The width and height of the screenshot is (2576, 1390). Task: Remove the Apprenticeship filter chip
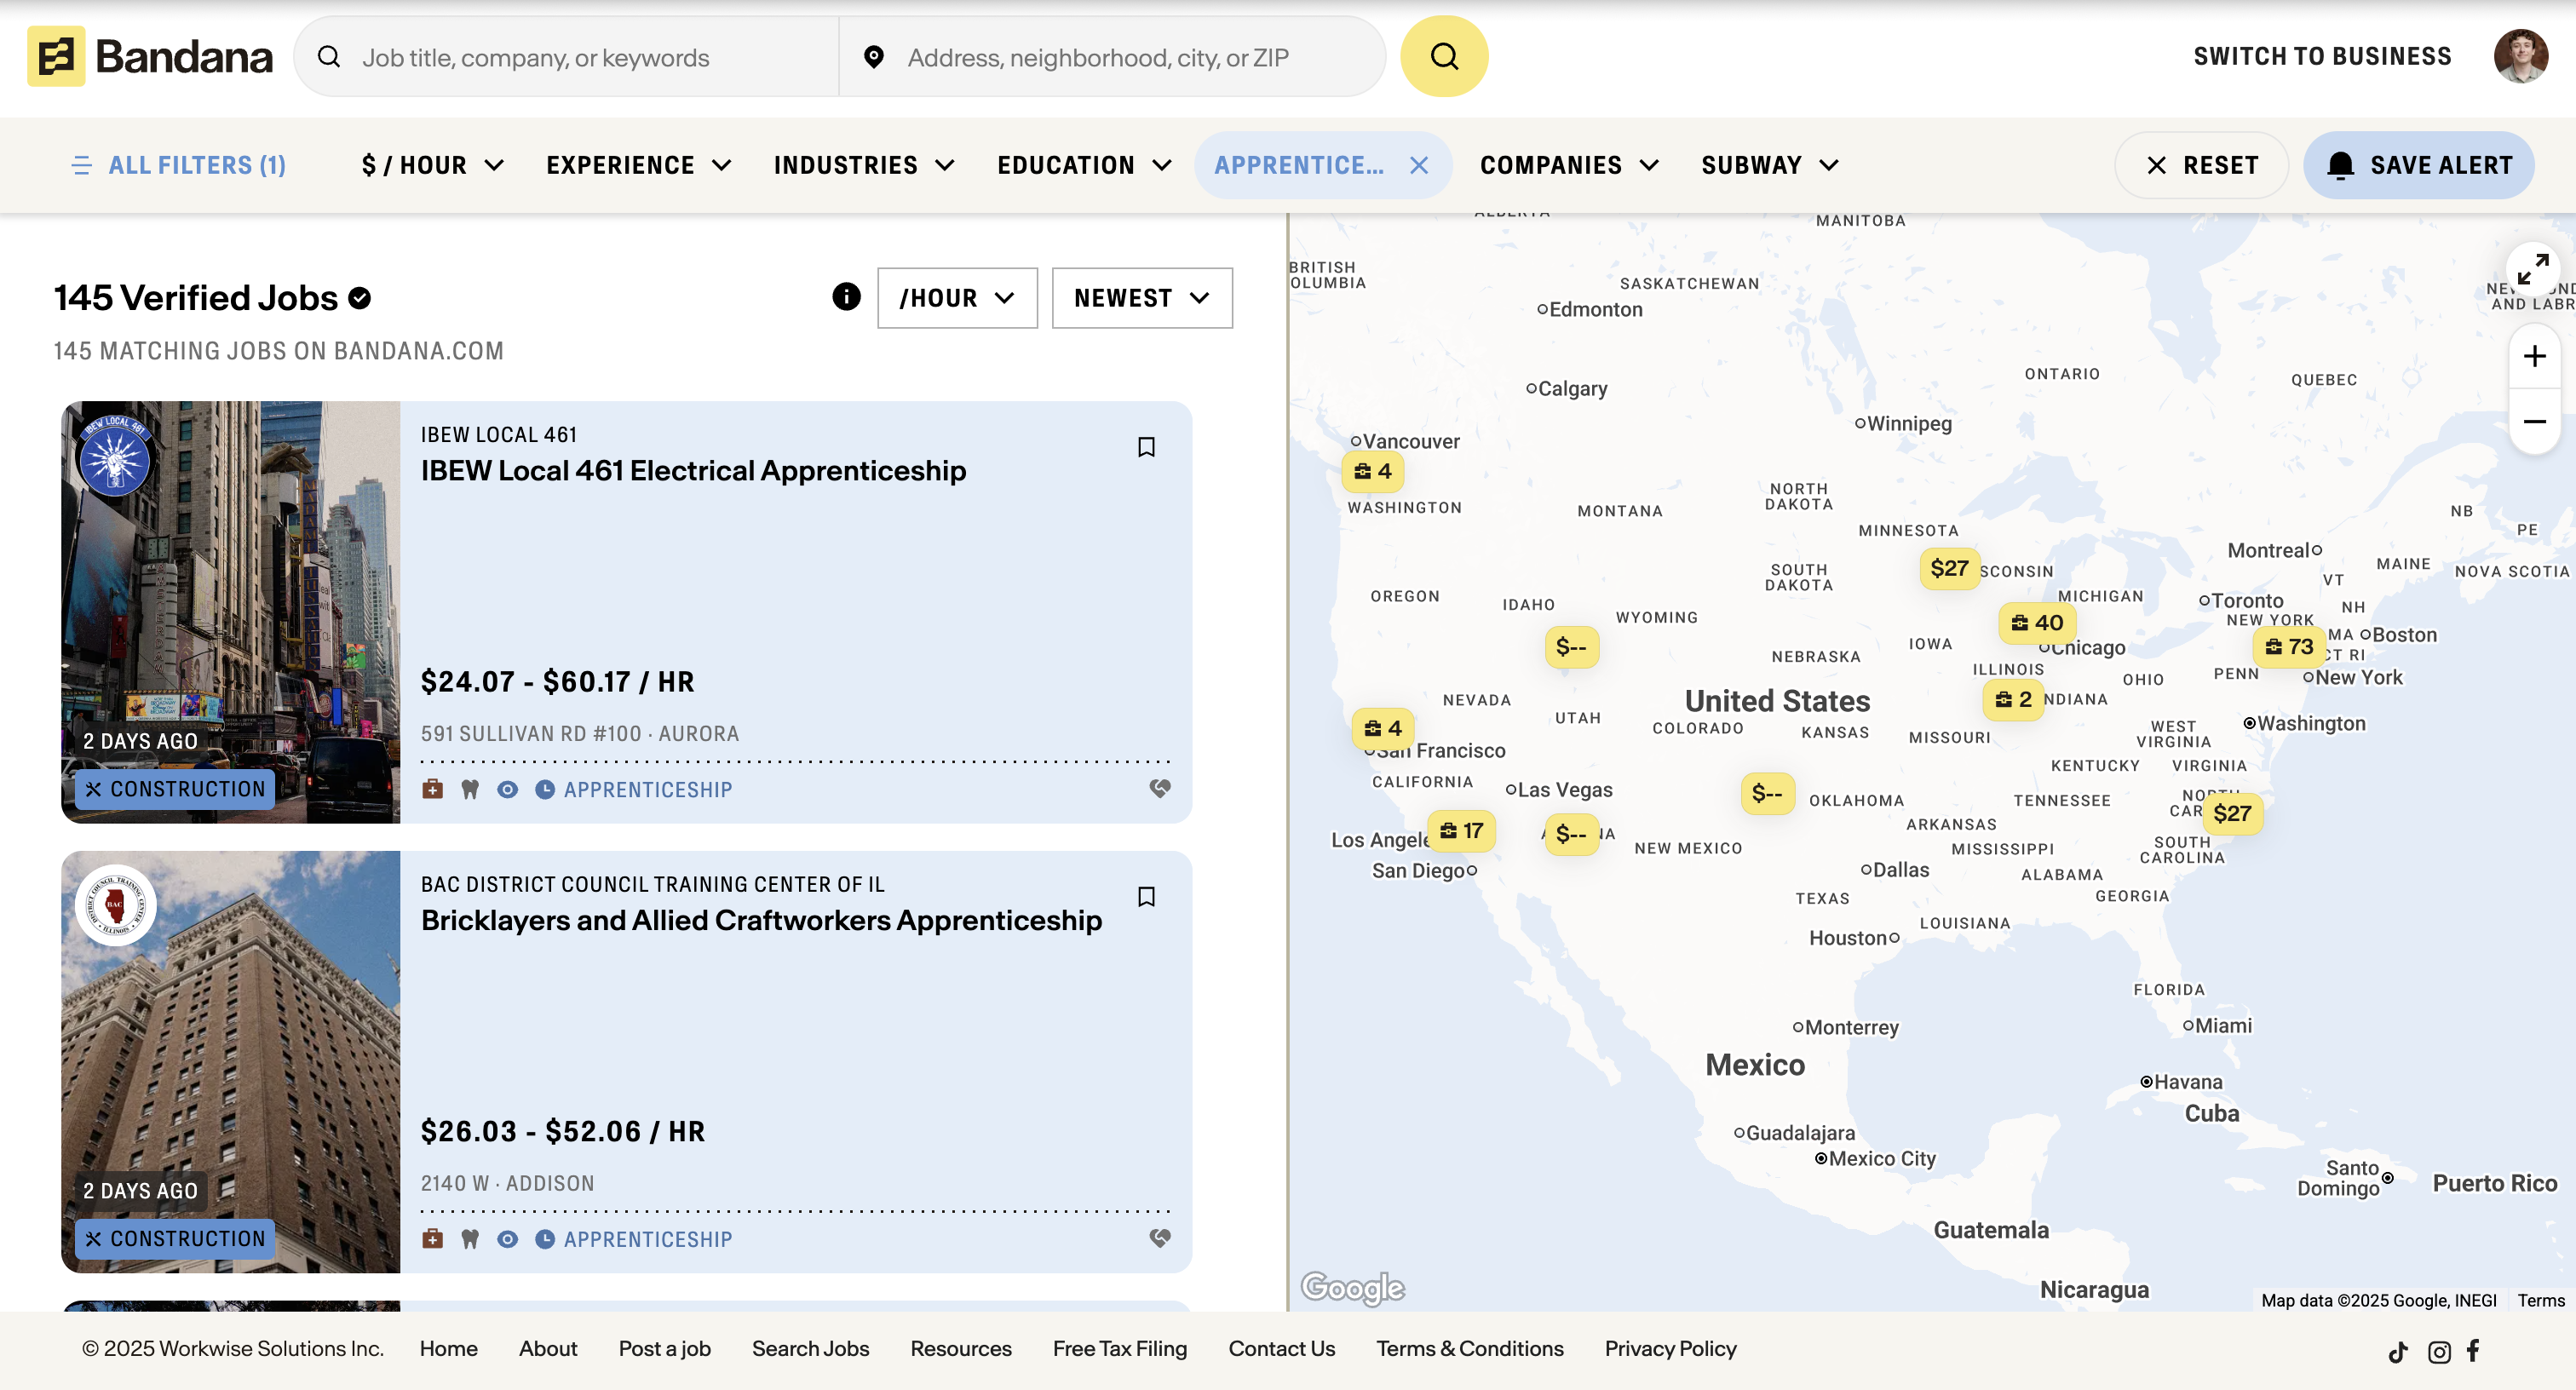pos(1418,165)
